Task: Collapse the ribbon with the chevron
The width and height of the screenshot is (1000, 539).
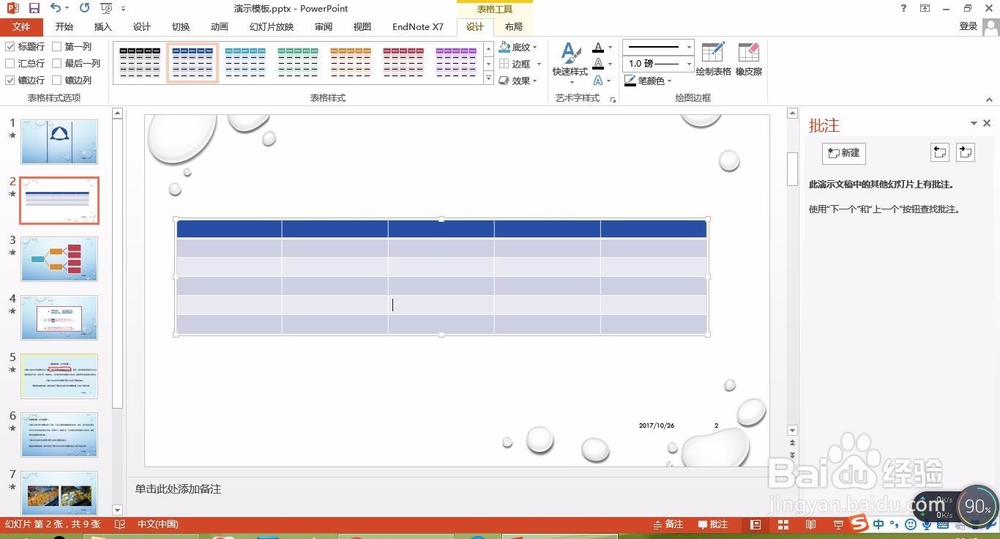Action: click(x=989, y=100)
